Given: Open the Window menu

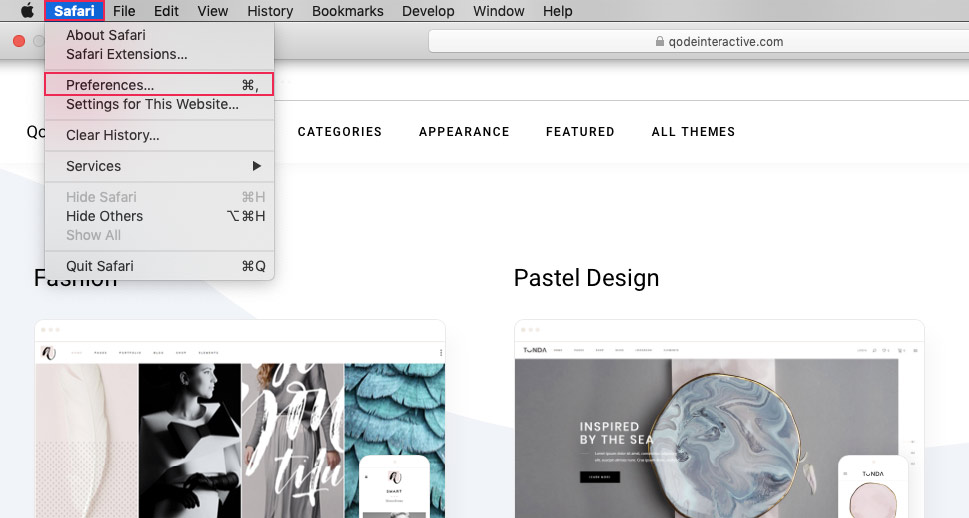Looking at the screenshot, I should 499,11.
